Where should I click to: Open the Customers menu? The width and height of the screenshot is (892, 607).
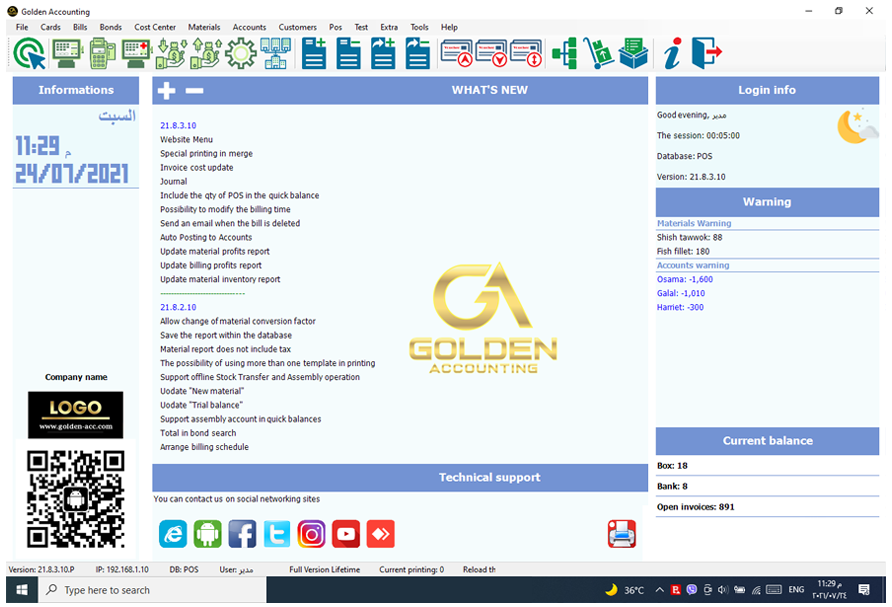(297, 27)
